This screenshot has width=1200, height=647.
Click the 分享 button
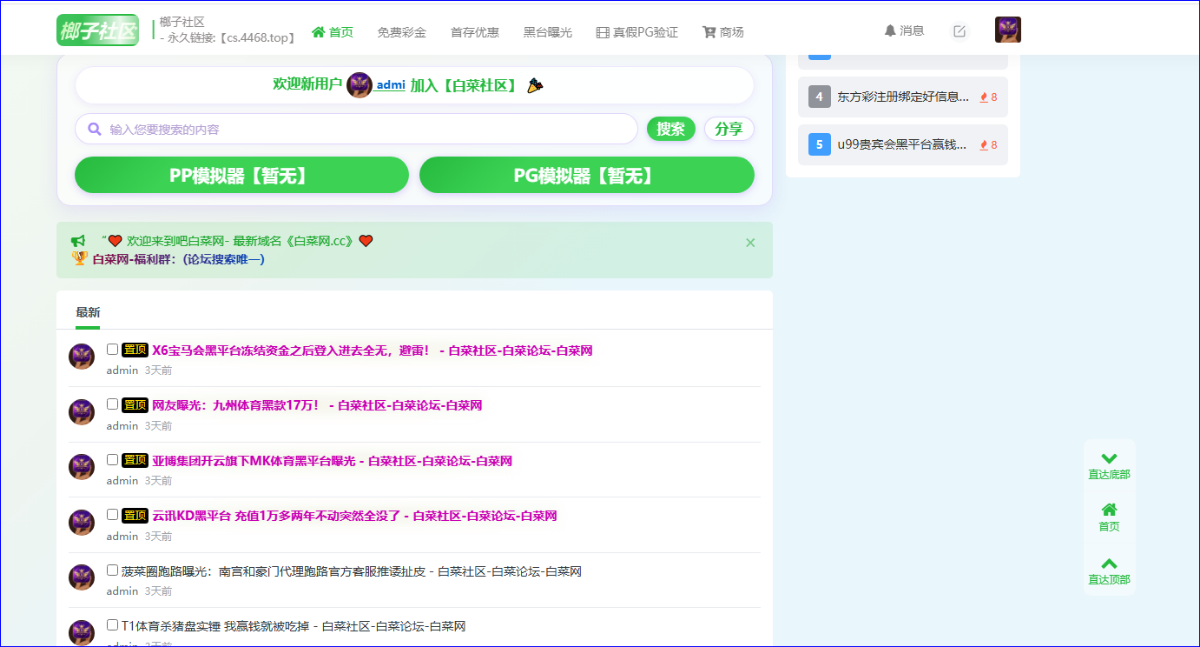point(729,129)
